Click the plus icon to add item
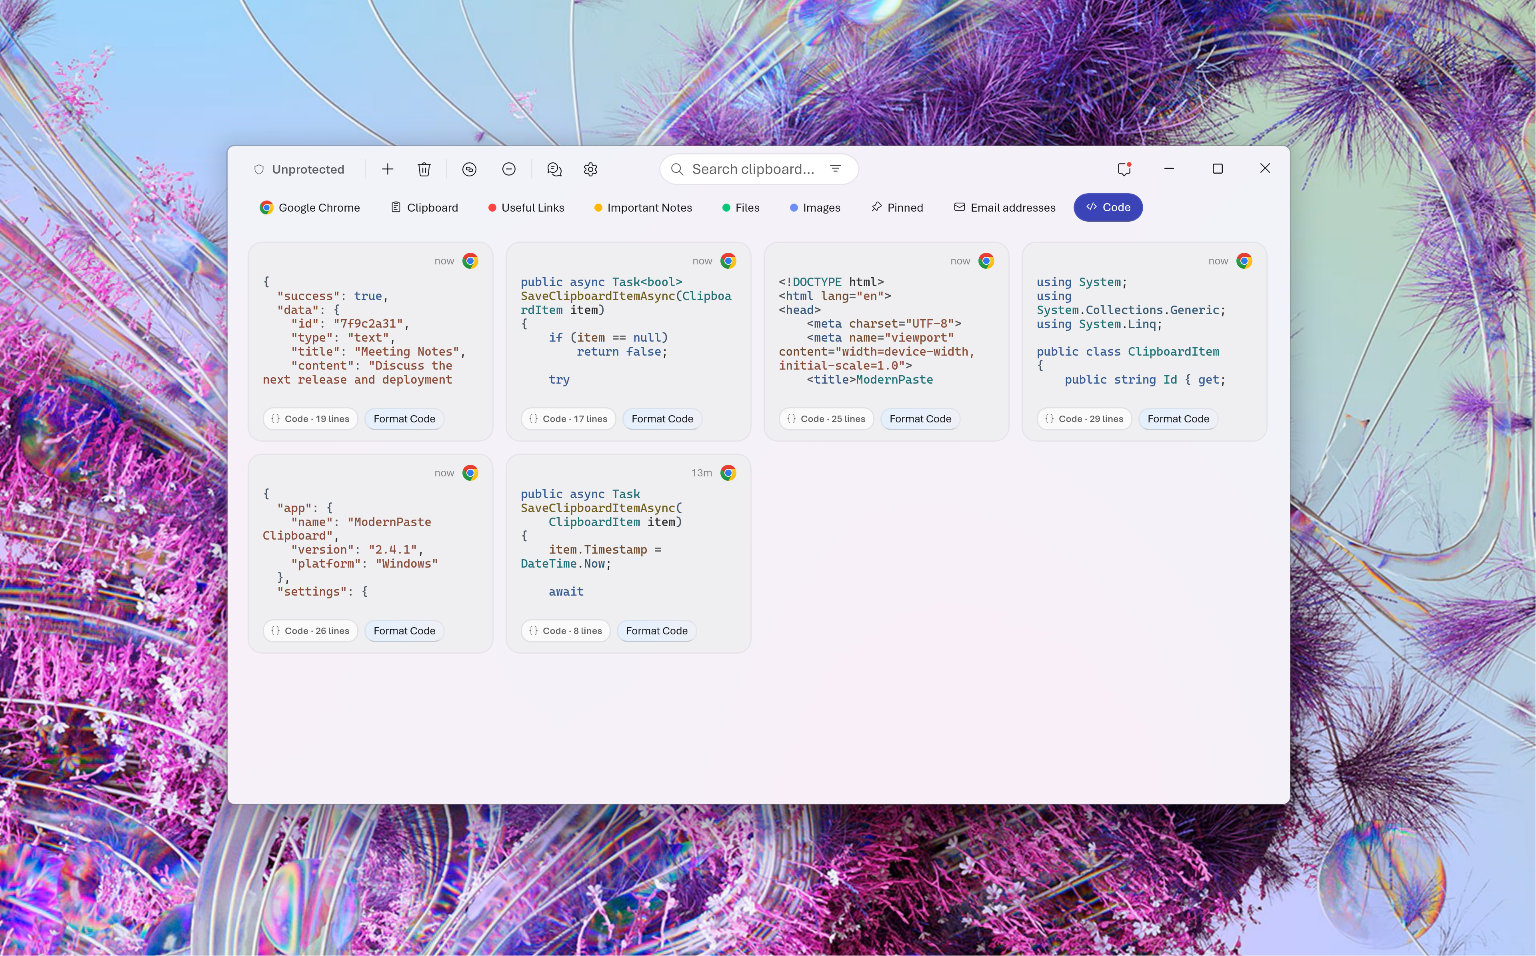 [387, 169]
